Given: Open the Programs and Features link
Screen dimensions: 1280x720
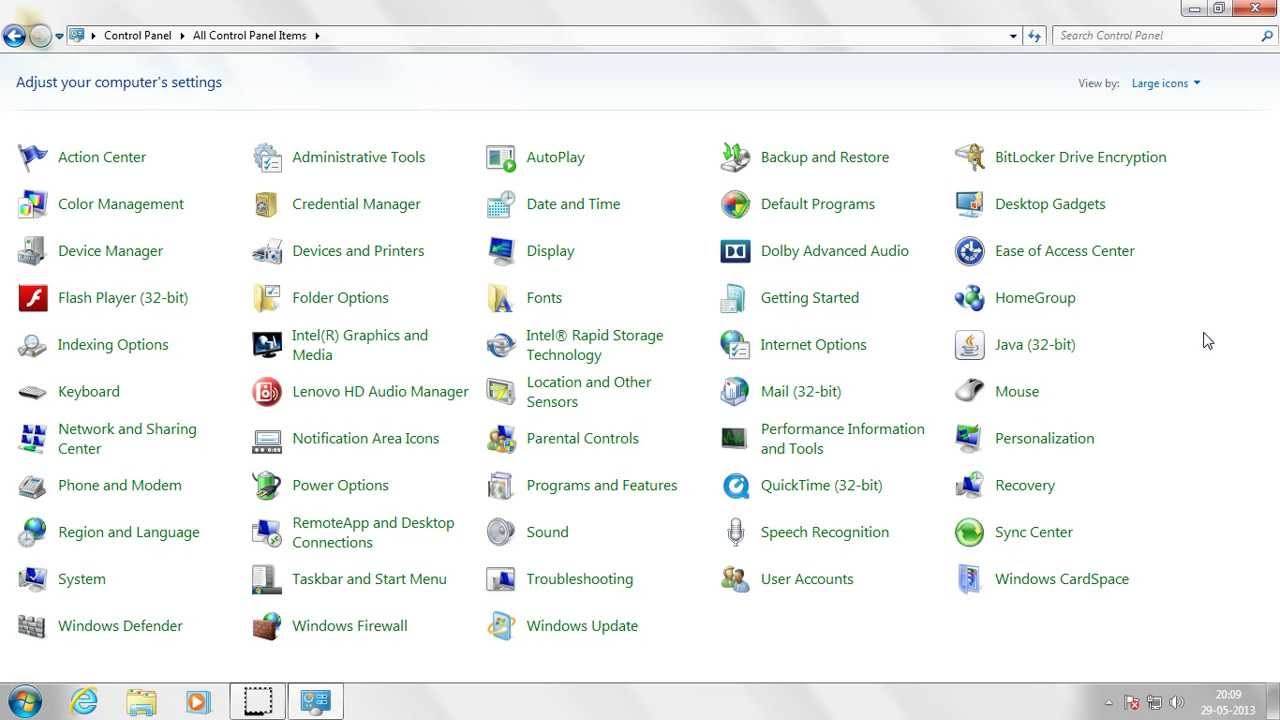Looking at the screenshot, I should 601,486.
